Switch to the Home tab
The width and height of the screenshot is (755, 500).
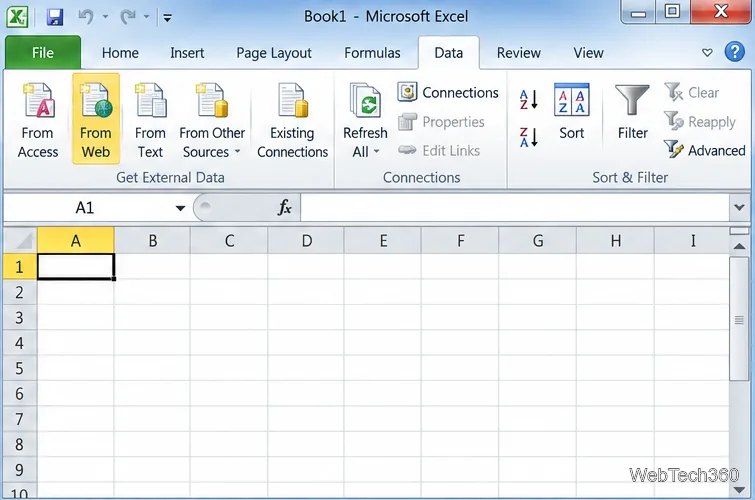[120, 53]
